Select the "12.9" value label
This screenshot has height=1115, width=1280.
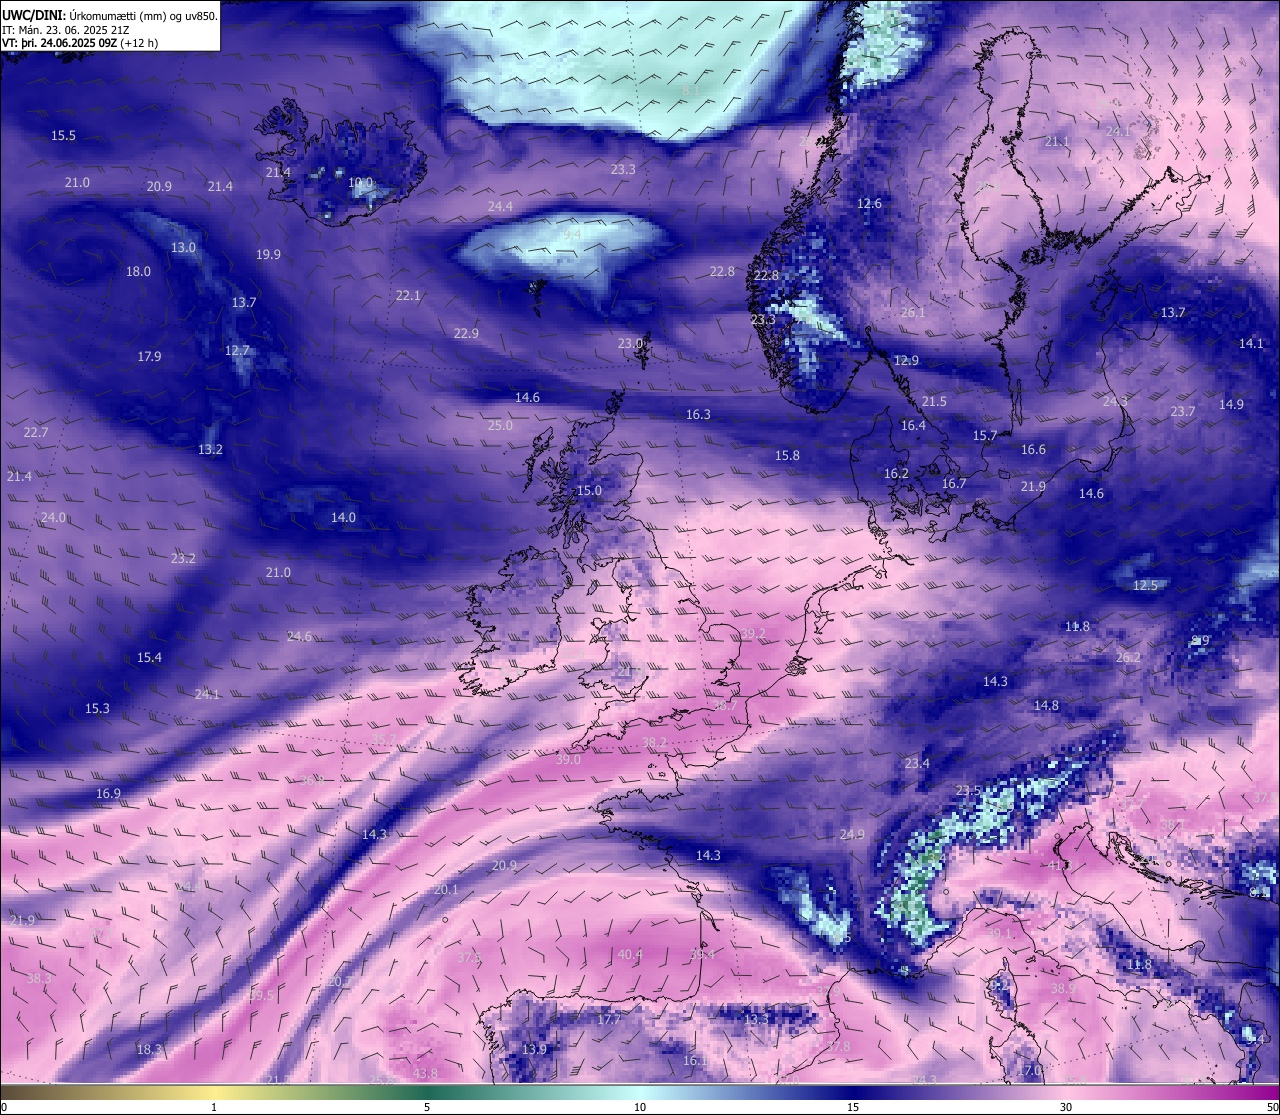point(905,360)
